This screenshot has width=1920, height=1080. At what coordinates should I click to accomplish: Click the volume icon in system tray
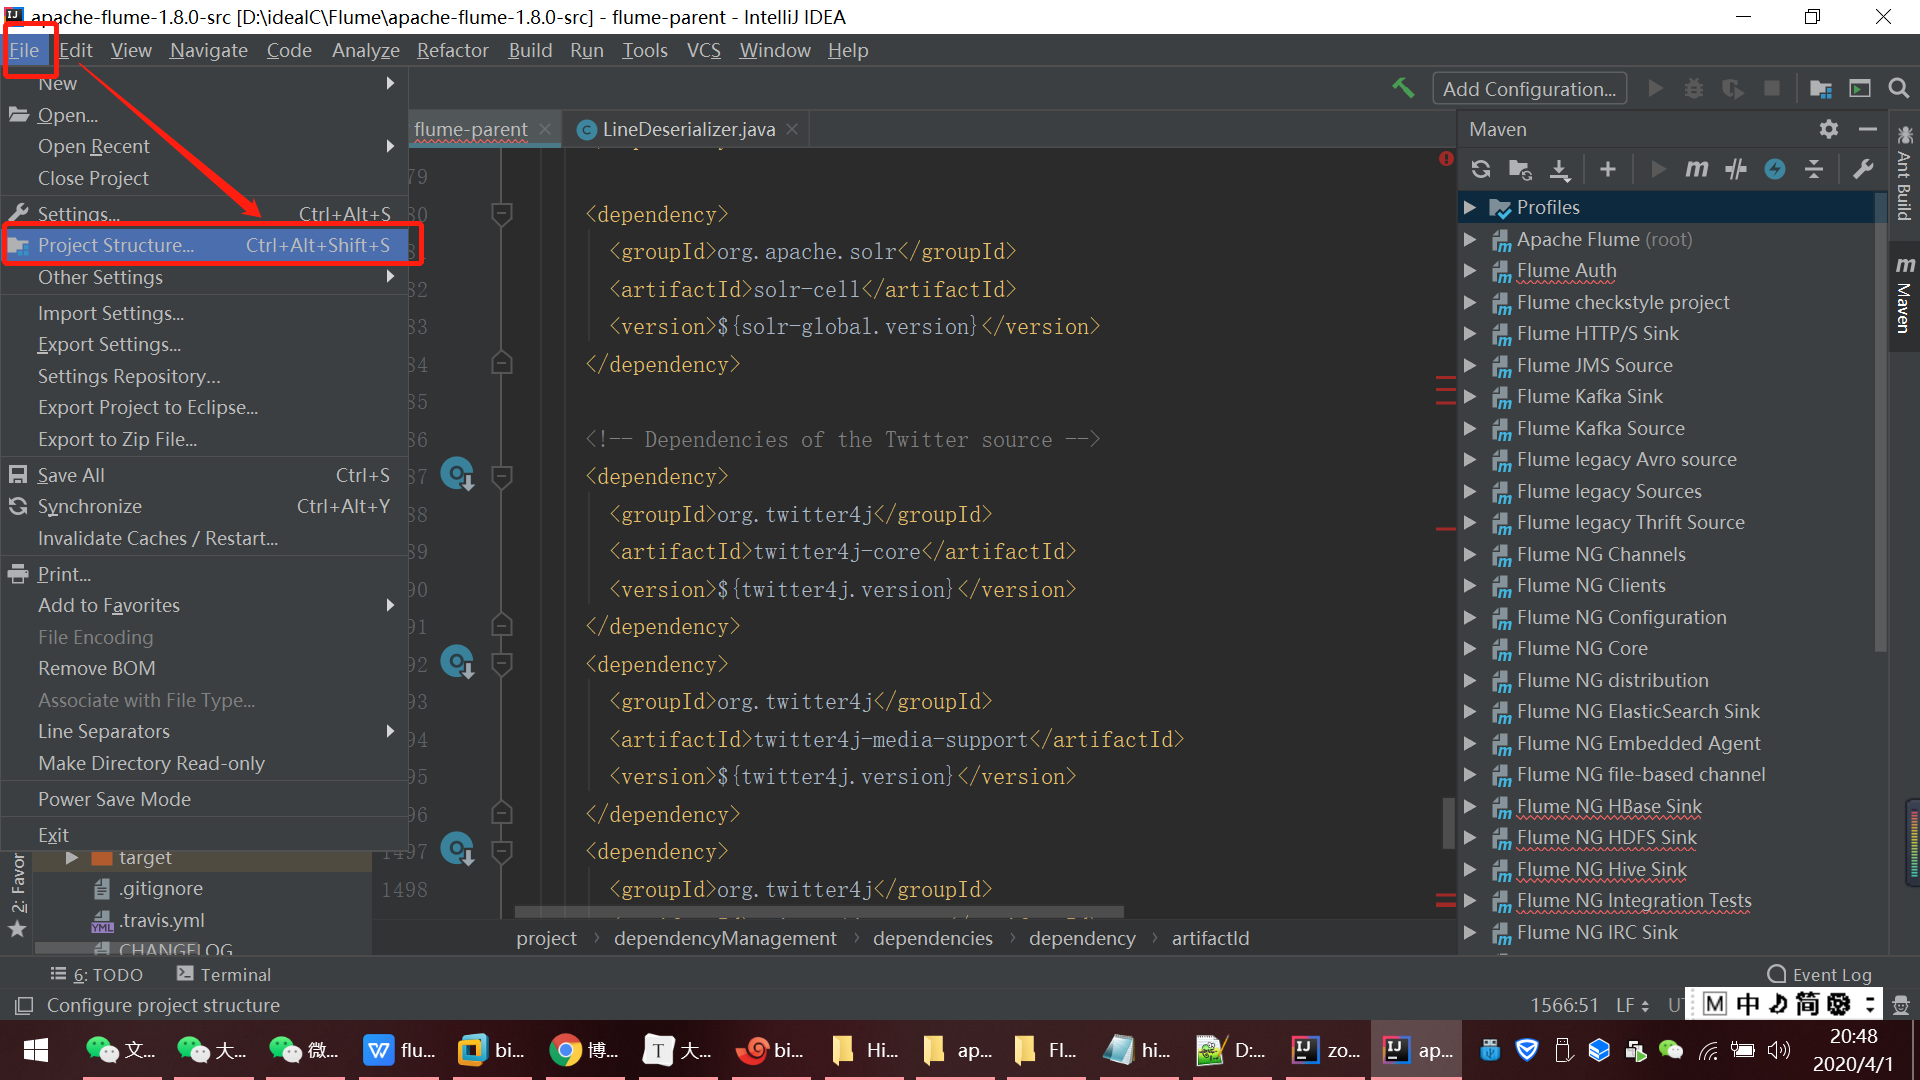(1778, 1050)
